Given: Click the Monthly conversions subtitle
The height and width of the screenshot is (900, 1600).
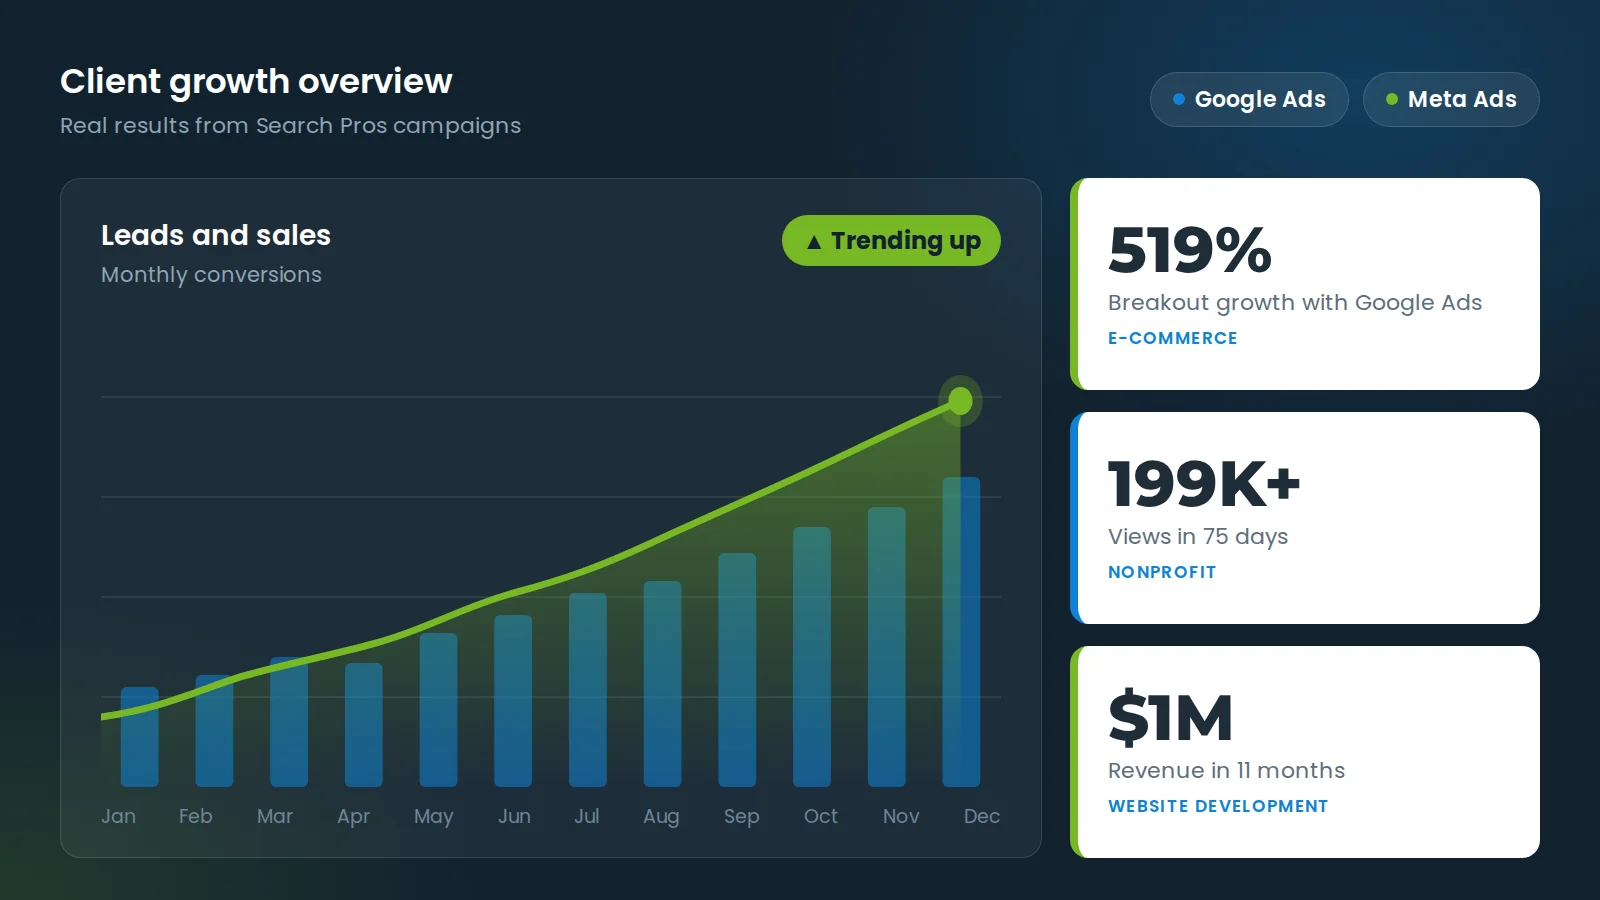Looking at the screenshot, I should coord(211,275).
